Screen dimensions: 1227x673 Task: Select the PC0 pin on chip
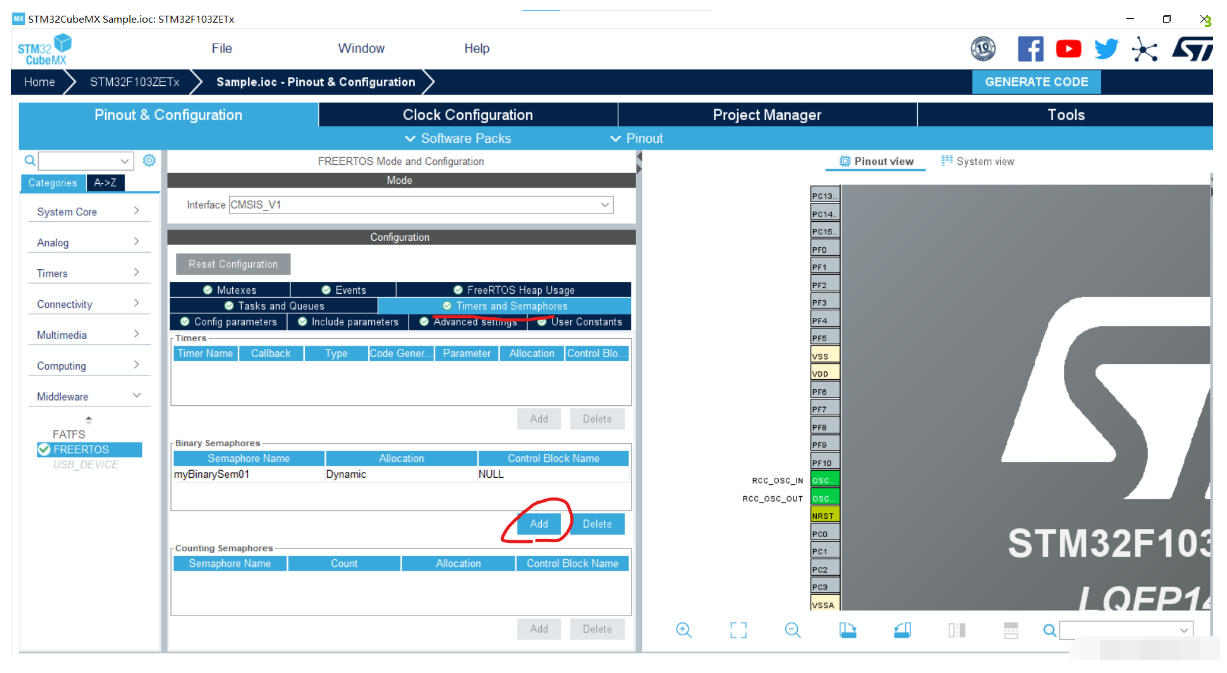[x=824, y=533]
